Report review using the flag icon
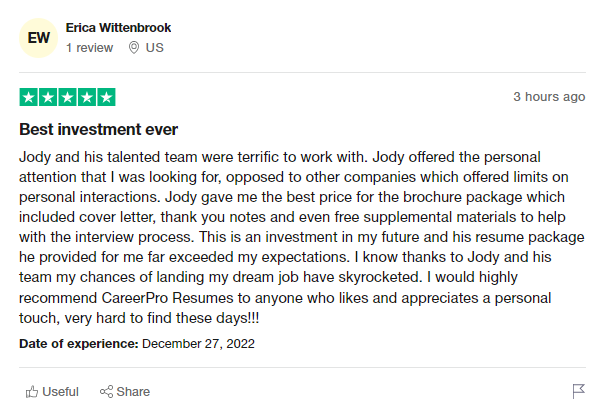 tap(579, 391)
